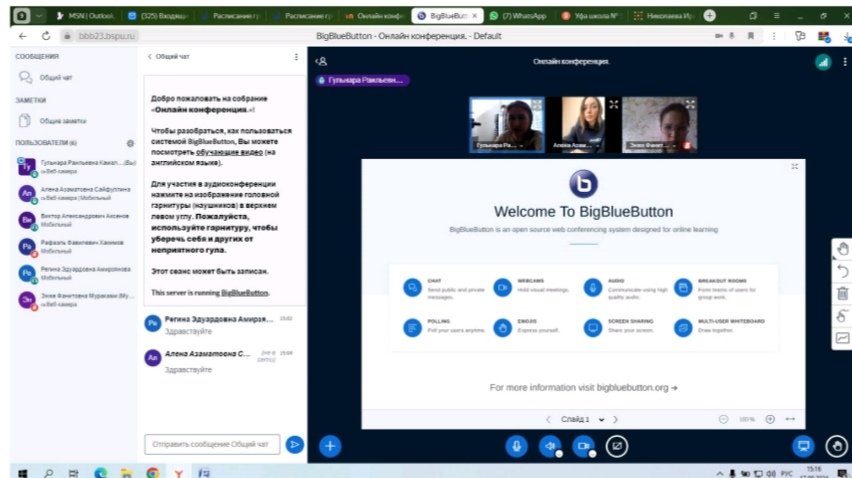Open the chat options three-dot menu
This screenshot has height=478, width=852.
click(x=296, y=57)
